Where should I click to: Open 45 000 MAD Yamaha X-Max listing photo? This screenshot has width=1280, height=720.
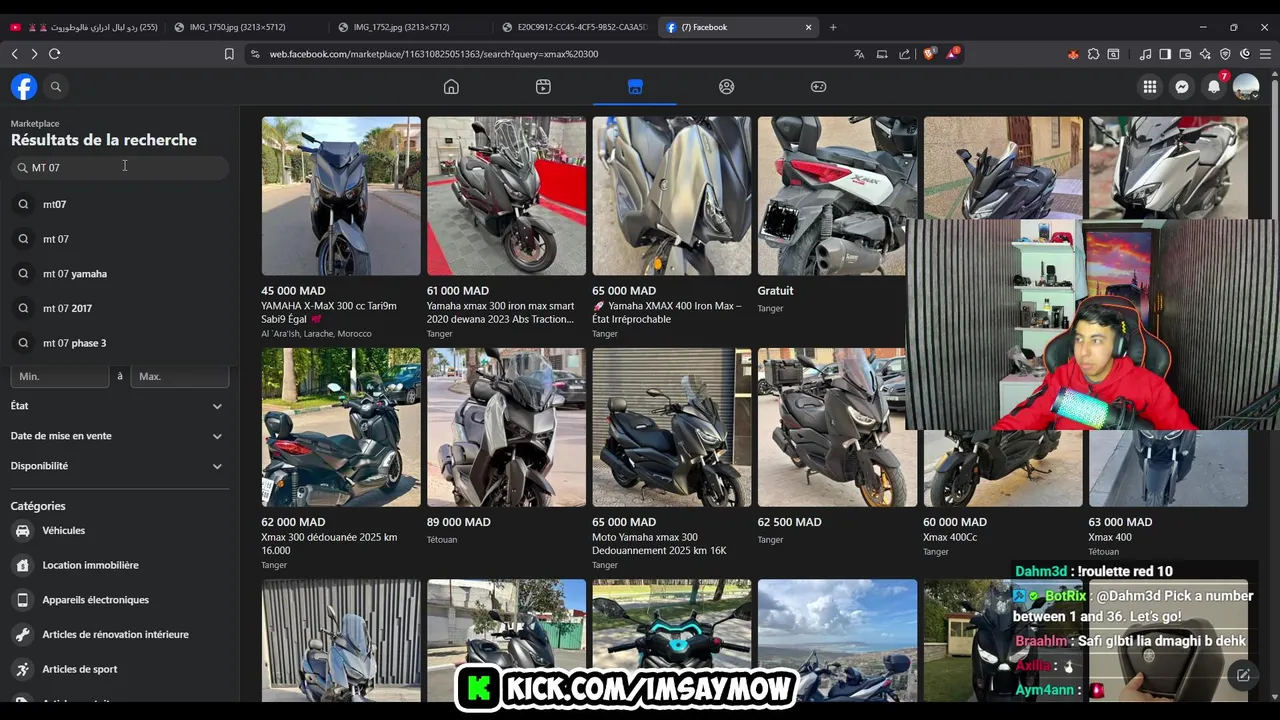coord(341,196)
